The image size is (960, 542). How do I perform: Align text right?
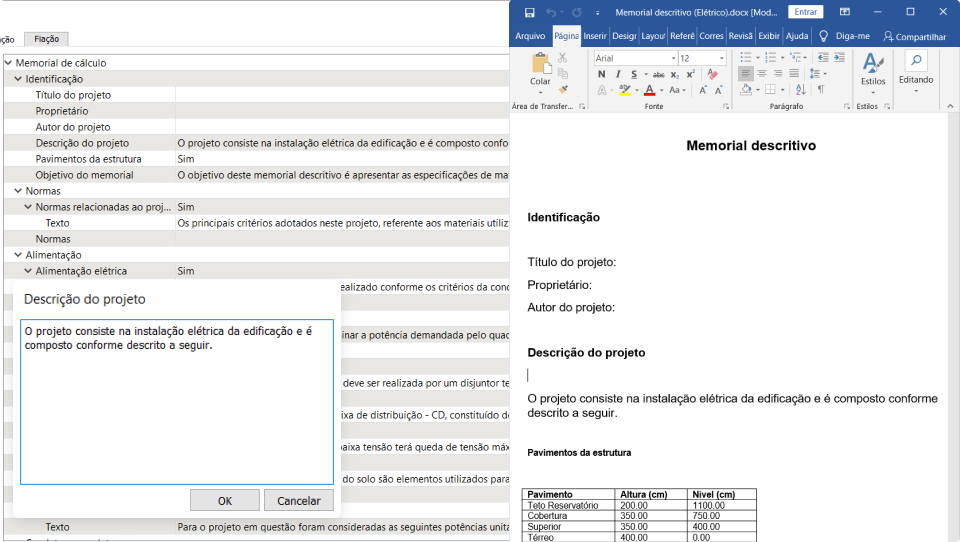(778, 73)
